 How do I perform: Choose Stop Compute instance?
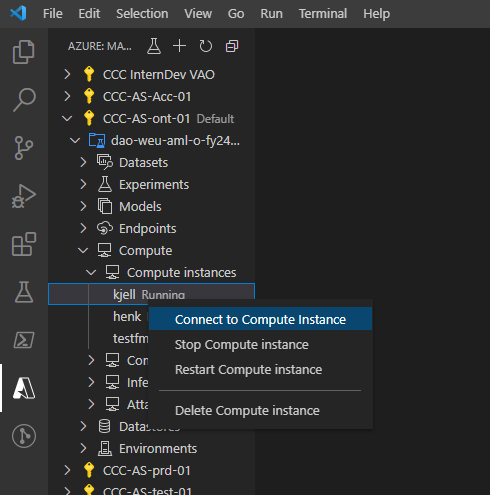260,344
